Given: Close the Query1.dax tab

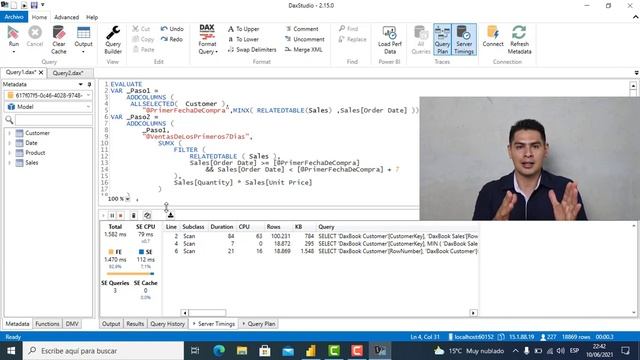Looking at the screenshot, I should [x=41, y=73].
